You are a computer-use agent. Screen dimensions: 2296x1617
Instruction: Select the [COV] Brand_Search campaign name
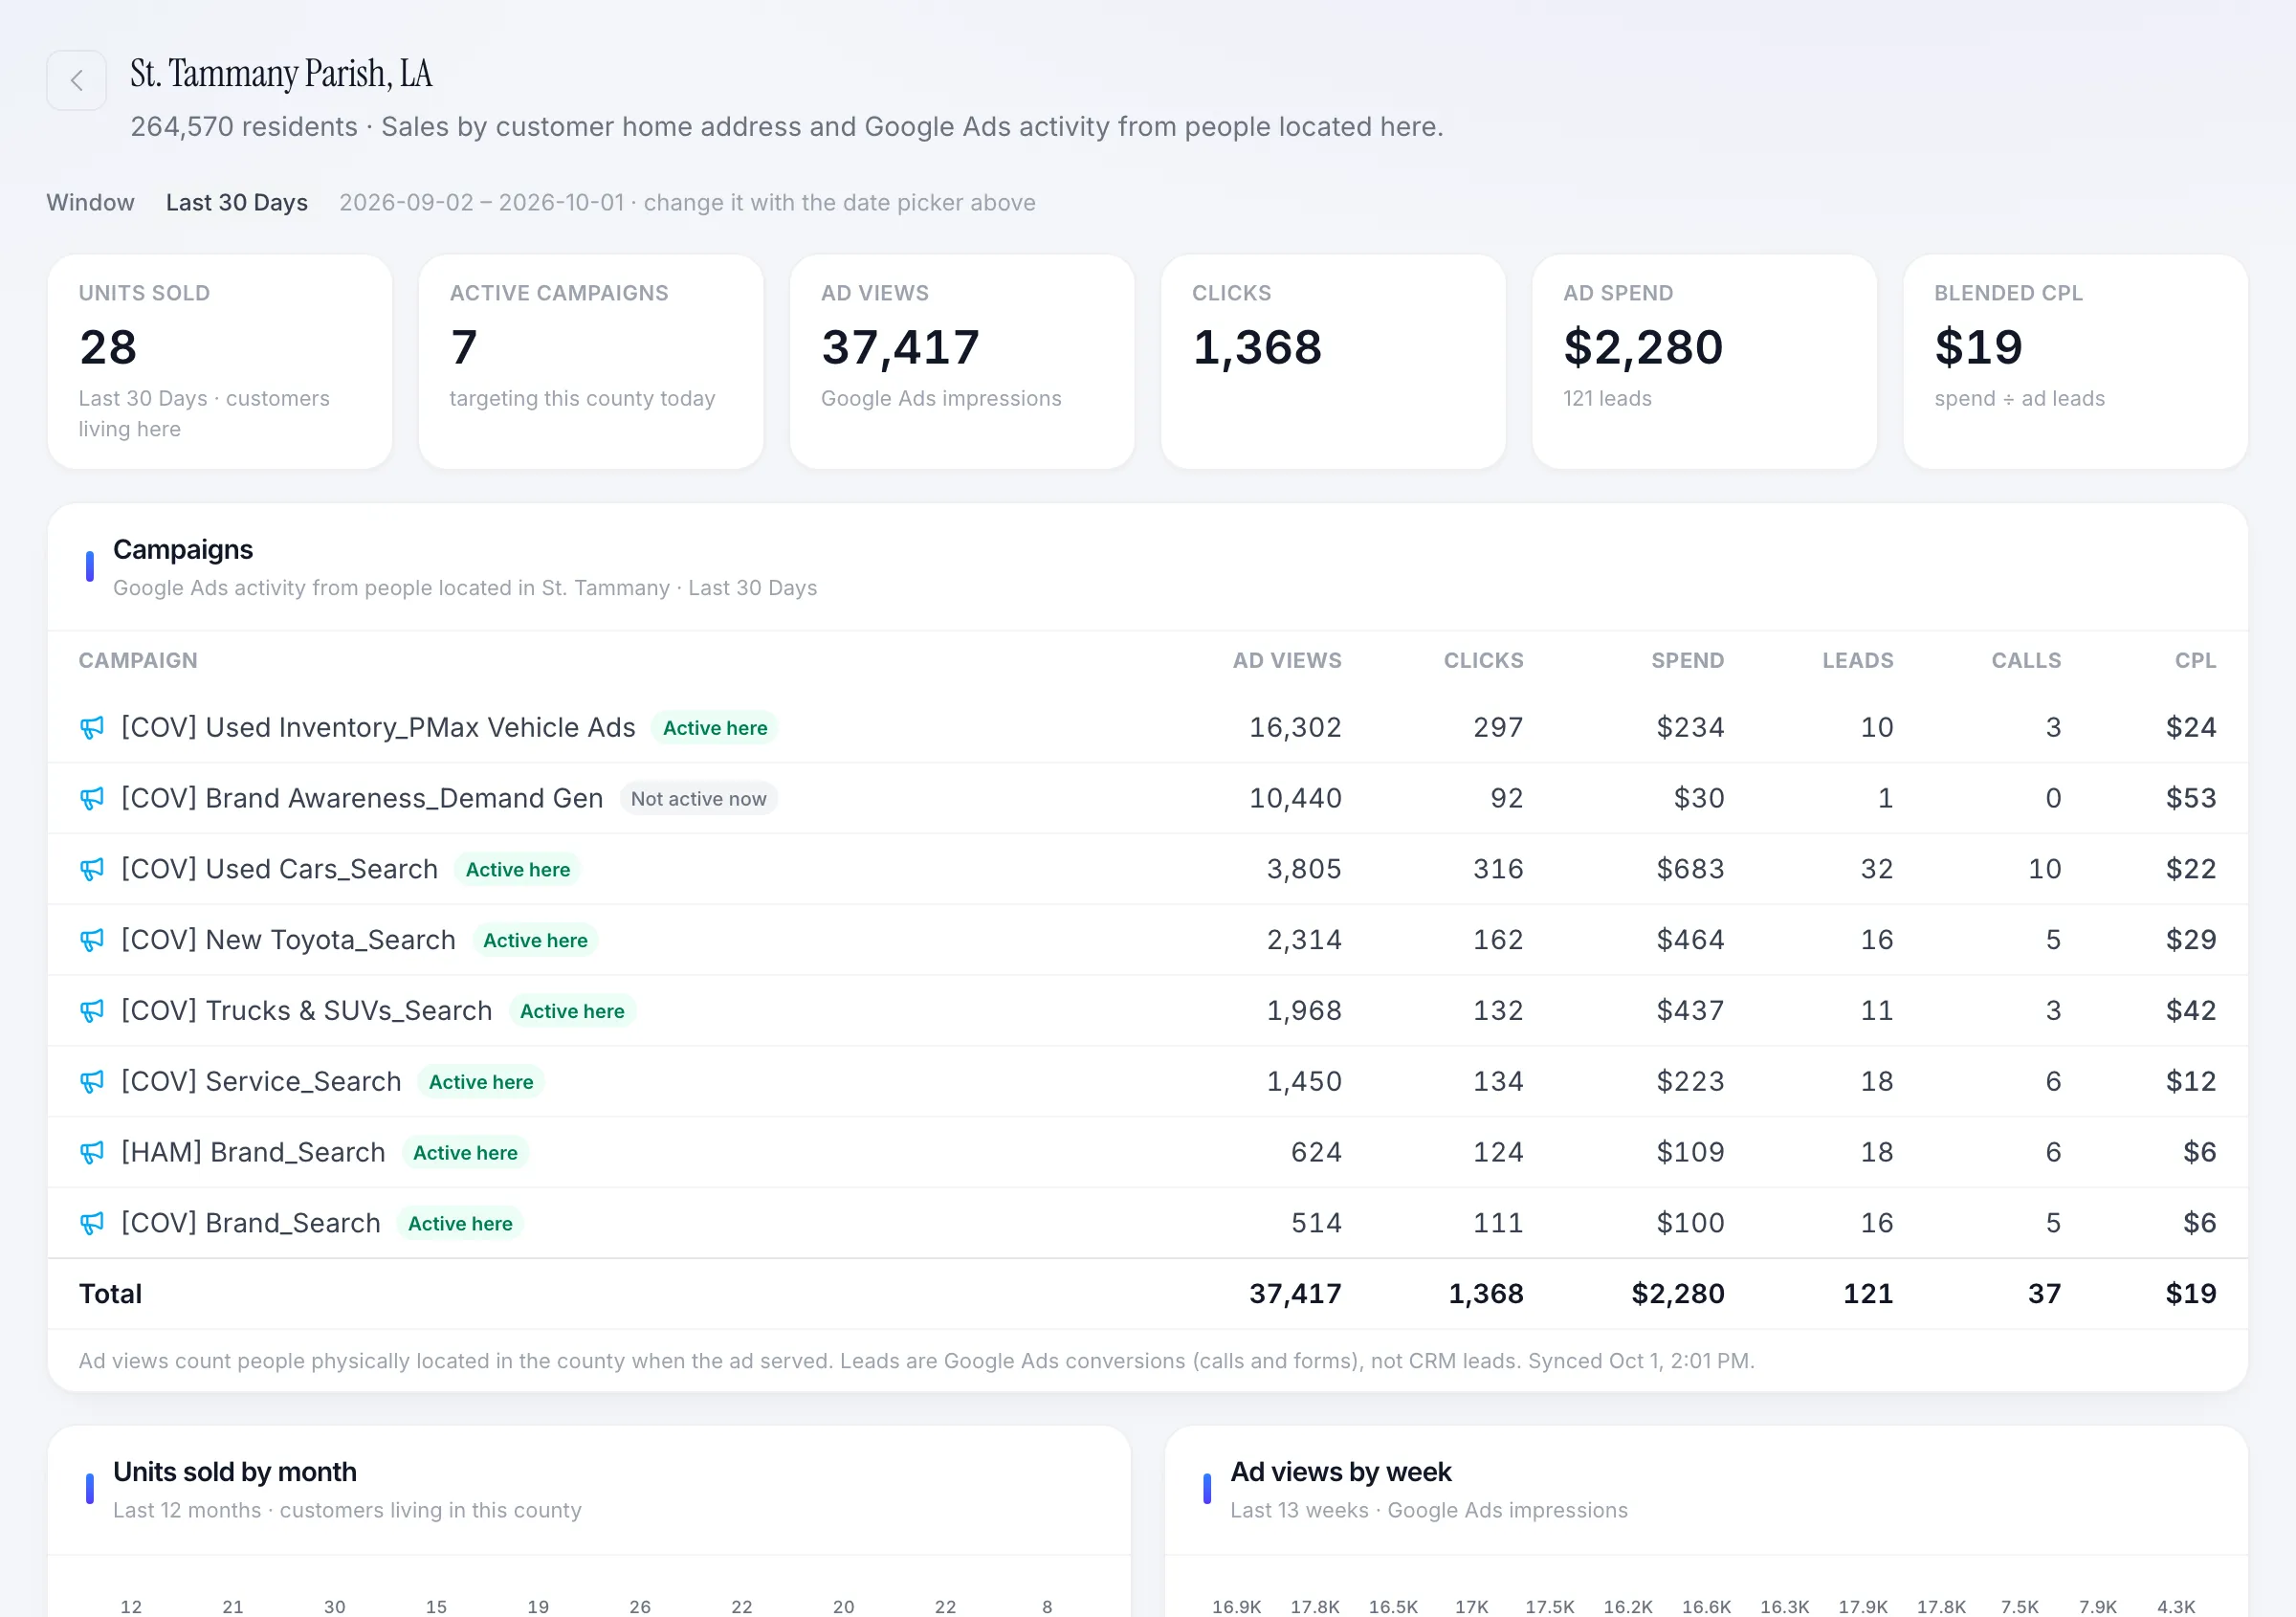(251, 1224)
